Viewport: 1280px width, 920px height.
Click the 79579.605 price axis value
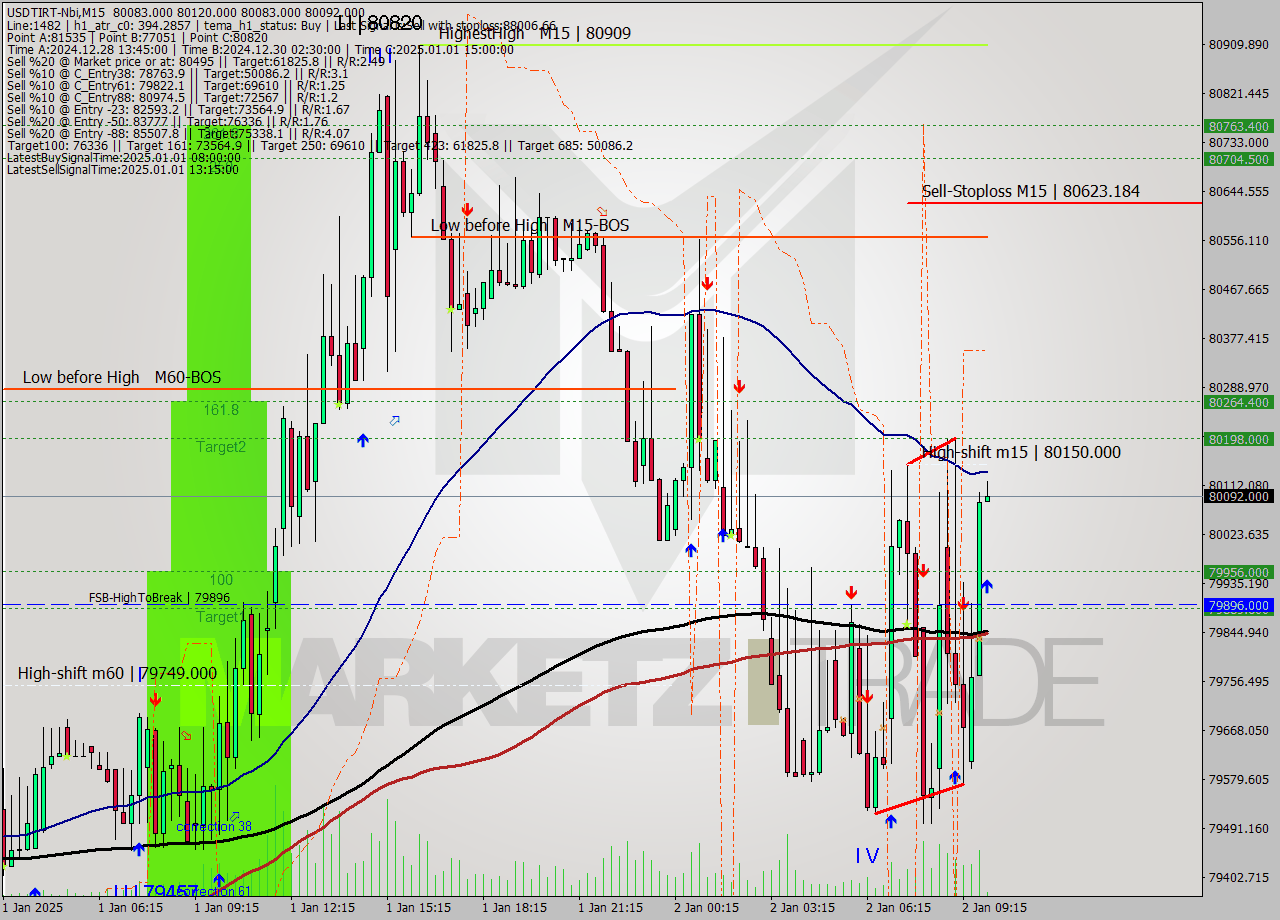click(1239, 779)
